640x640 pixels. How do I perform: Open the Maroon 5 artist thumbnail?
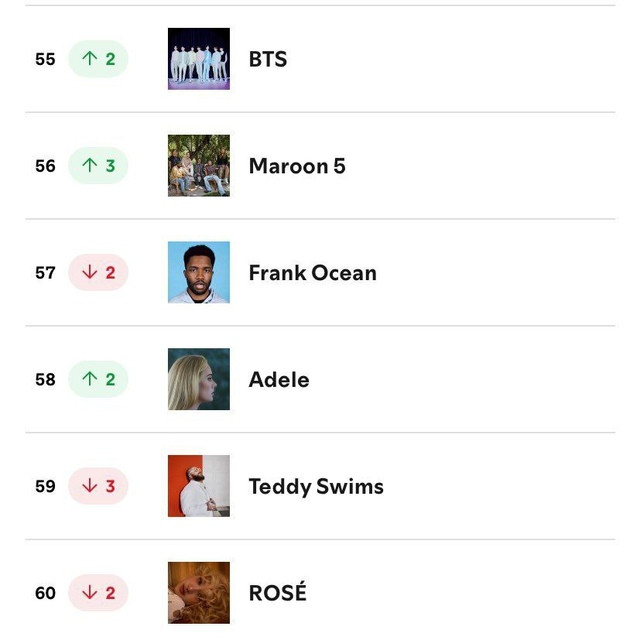click(x=199, y=166)
